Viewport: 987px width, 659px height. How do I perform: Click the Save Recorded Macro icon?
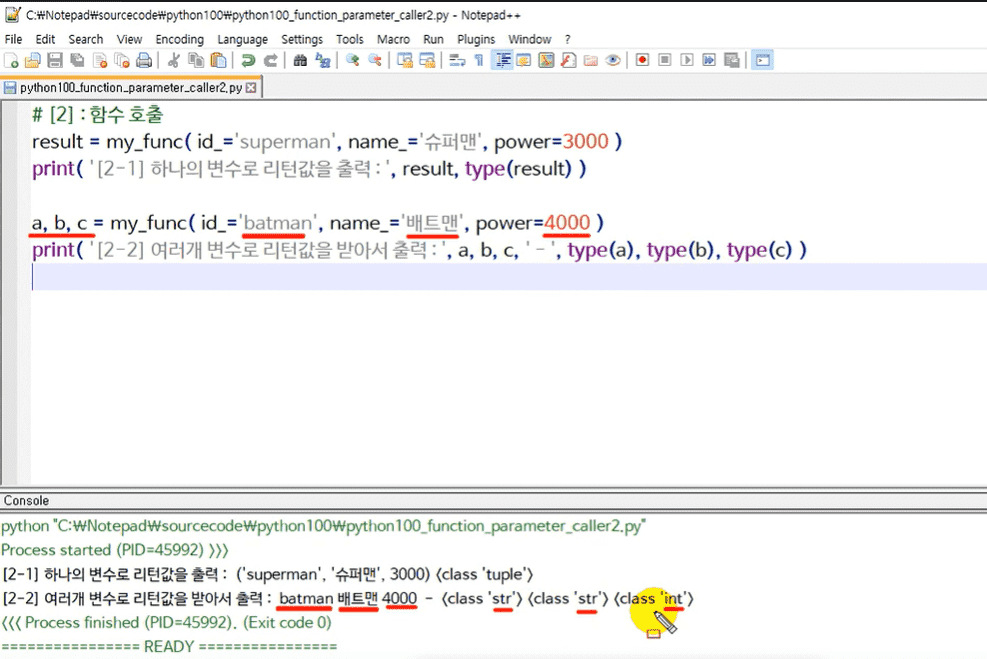pyautogui.click(x=731, y=60)
